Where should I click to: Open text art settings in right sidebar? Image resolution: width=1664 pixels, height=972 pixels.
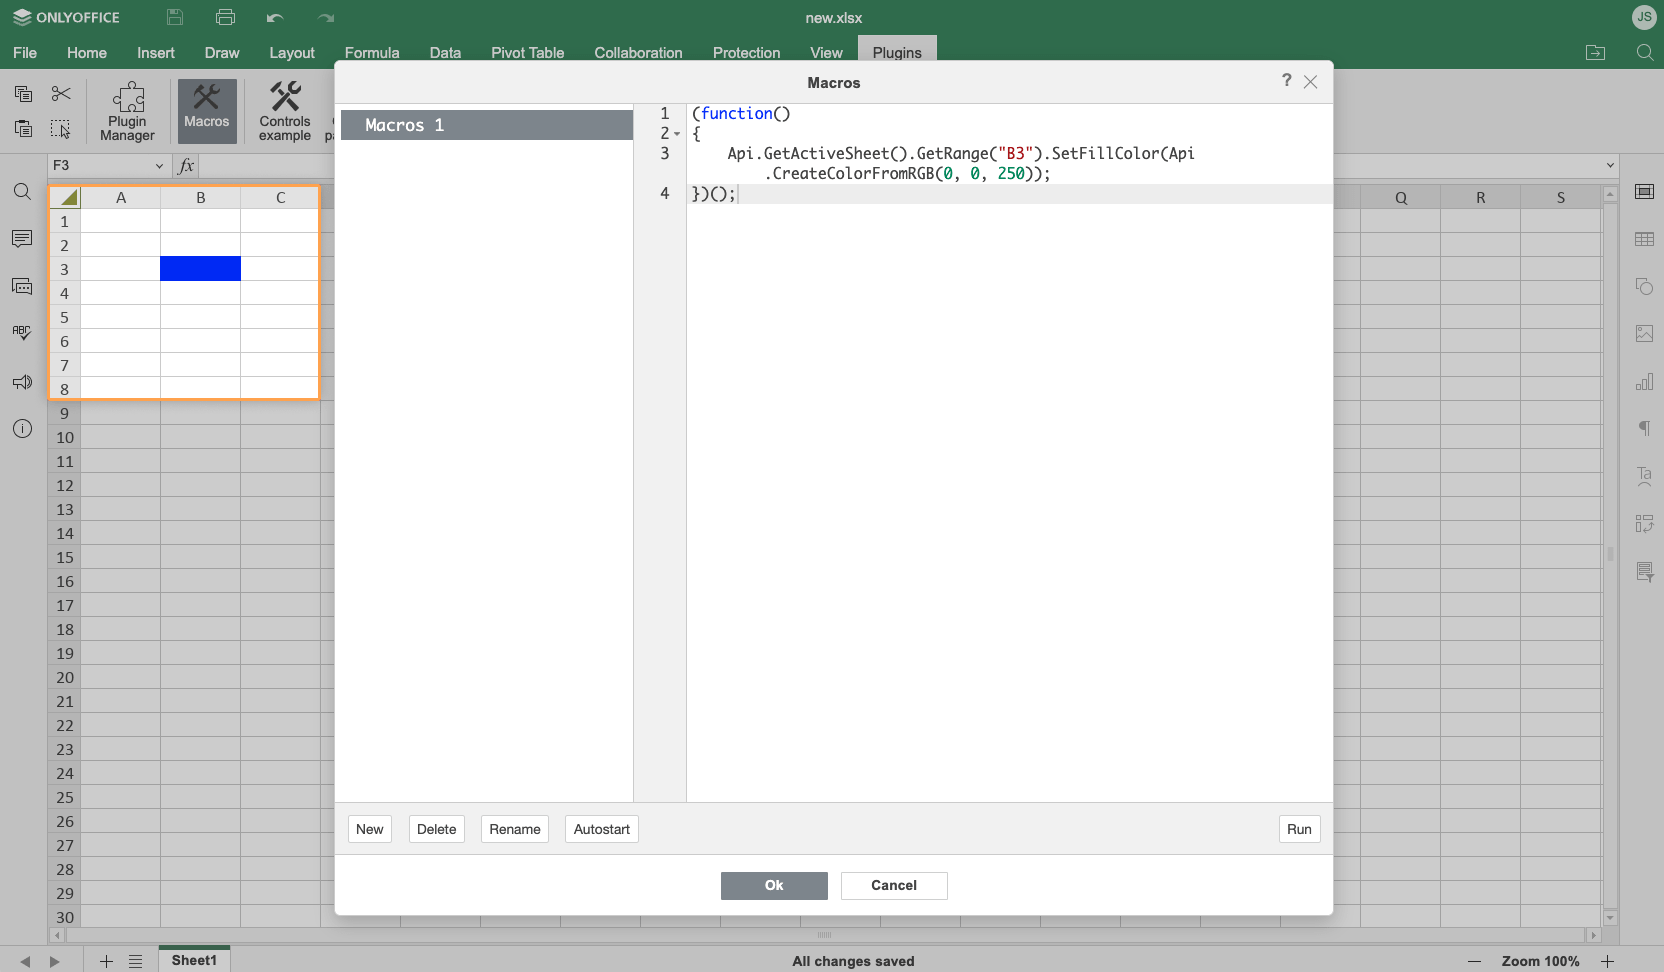[1644, 476]
